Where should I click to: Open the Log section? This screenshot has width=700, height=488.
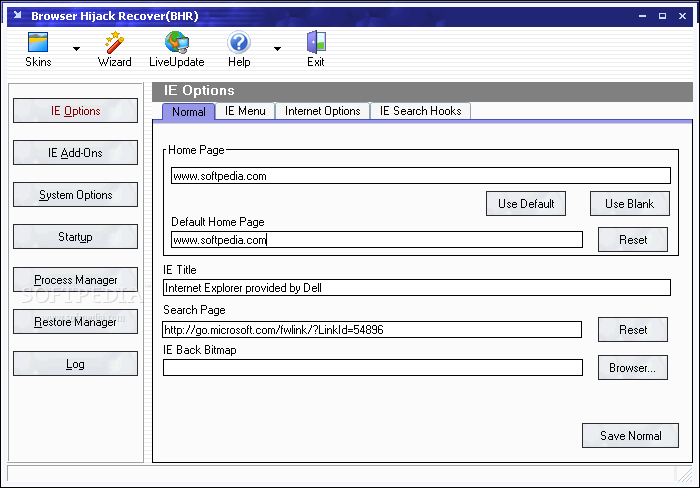click(75, 364)
